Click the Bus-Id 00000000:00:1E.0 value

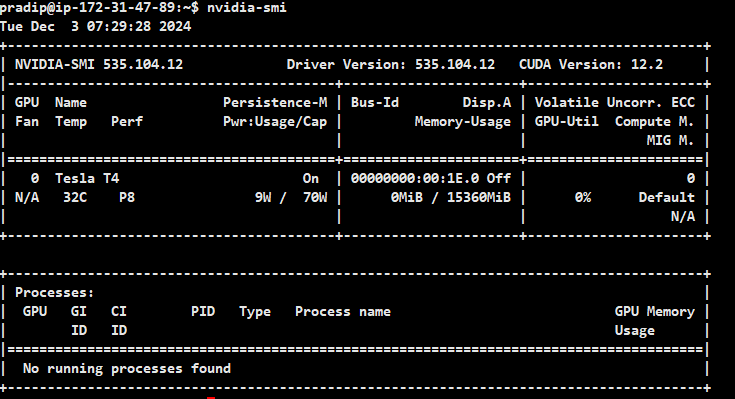coord(415,178)
